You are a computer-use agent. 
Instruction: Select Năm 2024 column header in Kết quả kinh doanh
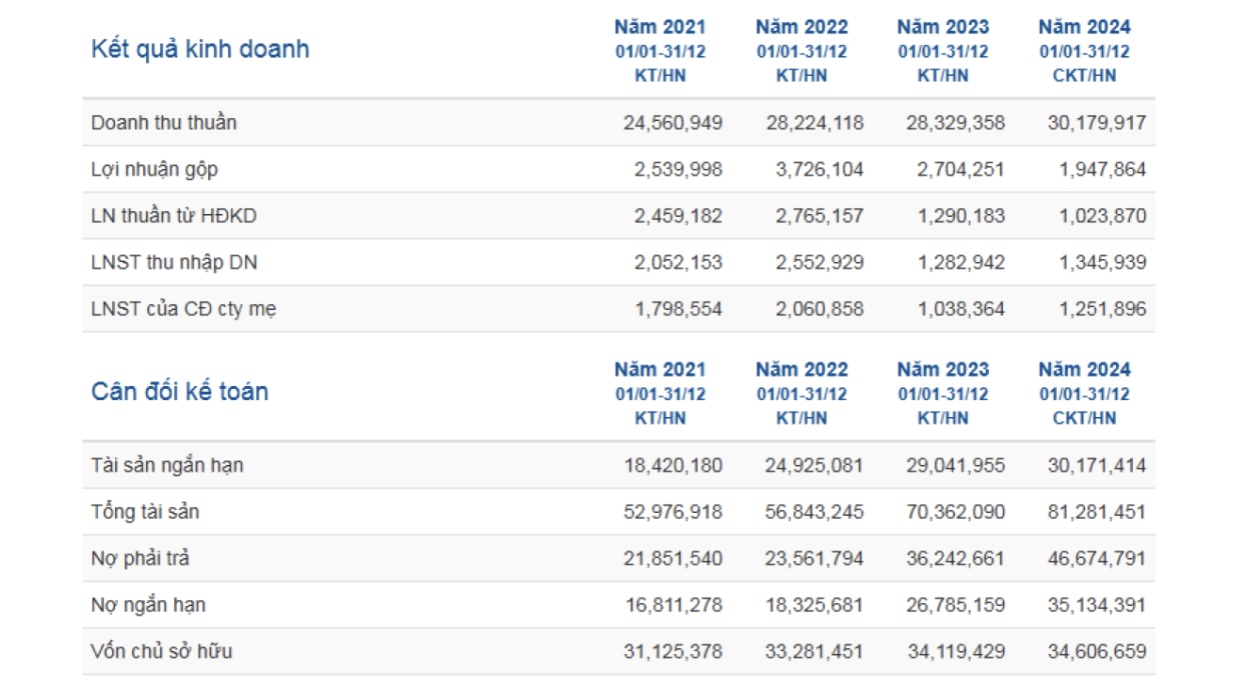[x=1084, y=27]
